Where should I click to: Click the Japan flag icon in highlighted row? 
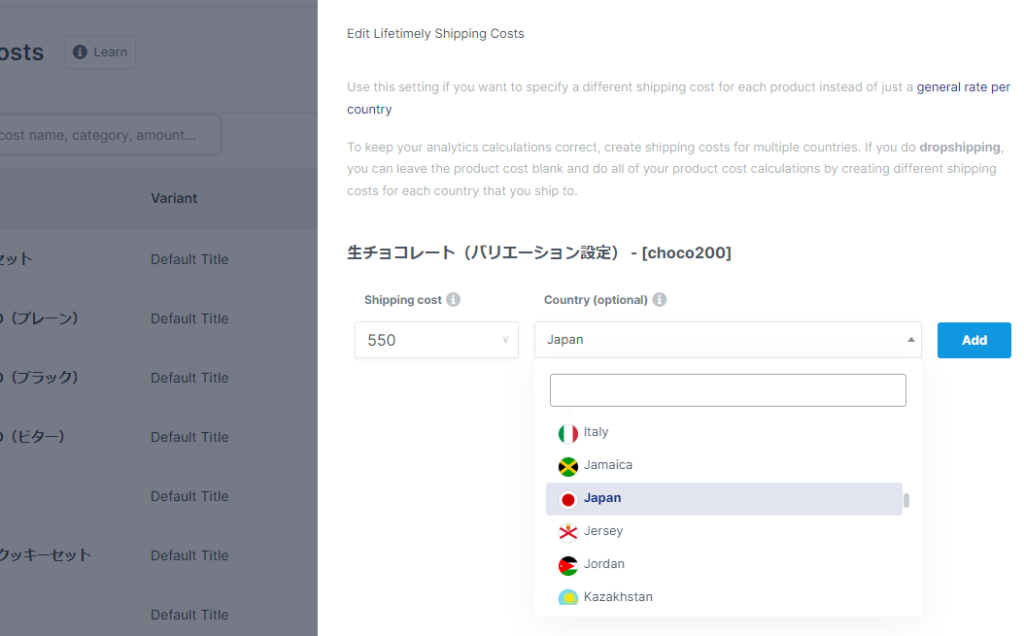click(567, 498)
